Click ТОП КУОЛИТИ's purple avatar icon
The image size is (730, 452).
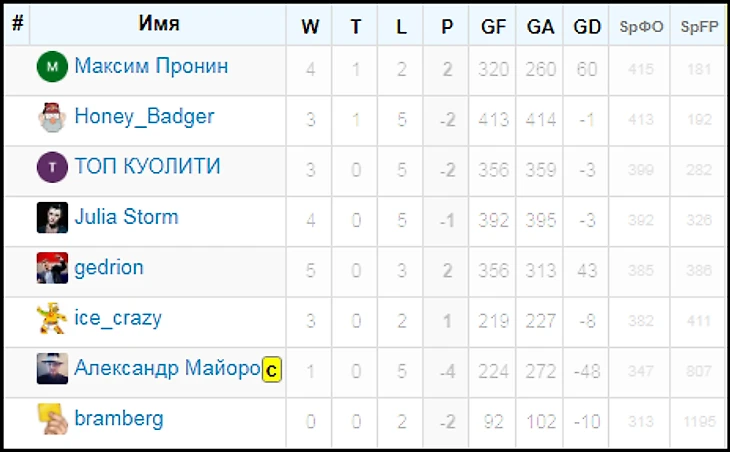pos(52,168)
